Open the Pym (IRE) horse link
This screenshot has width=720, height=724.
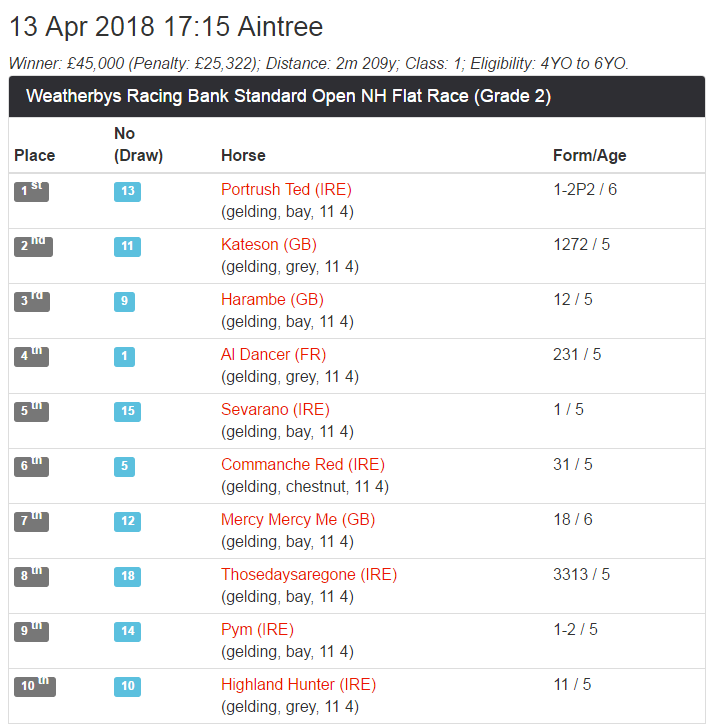[x=257, y=630]
